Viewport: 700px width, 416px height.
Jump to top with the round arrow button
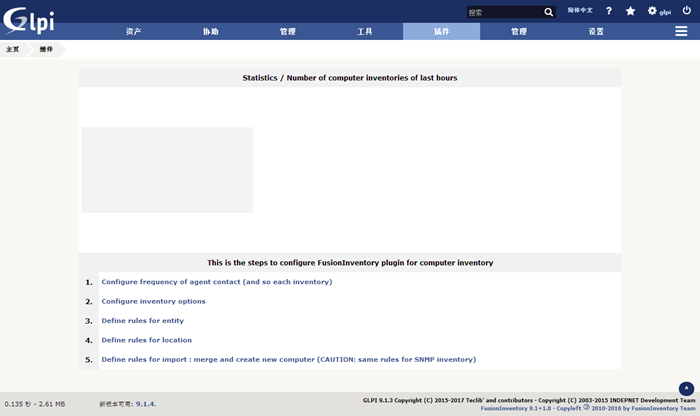tap(686, 389)
